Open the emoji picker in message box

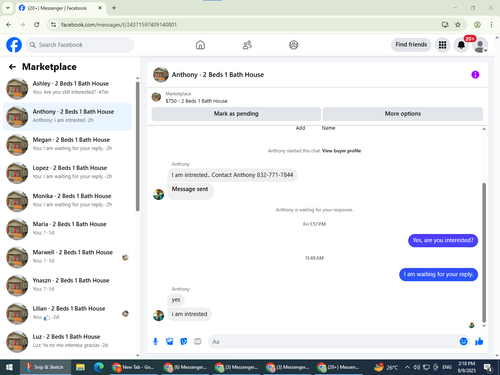click(463, 341)
